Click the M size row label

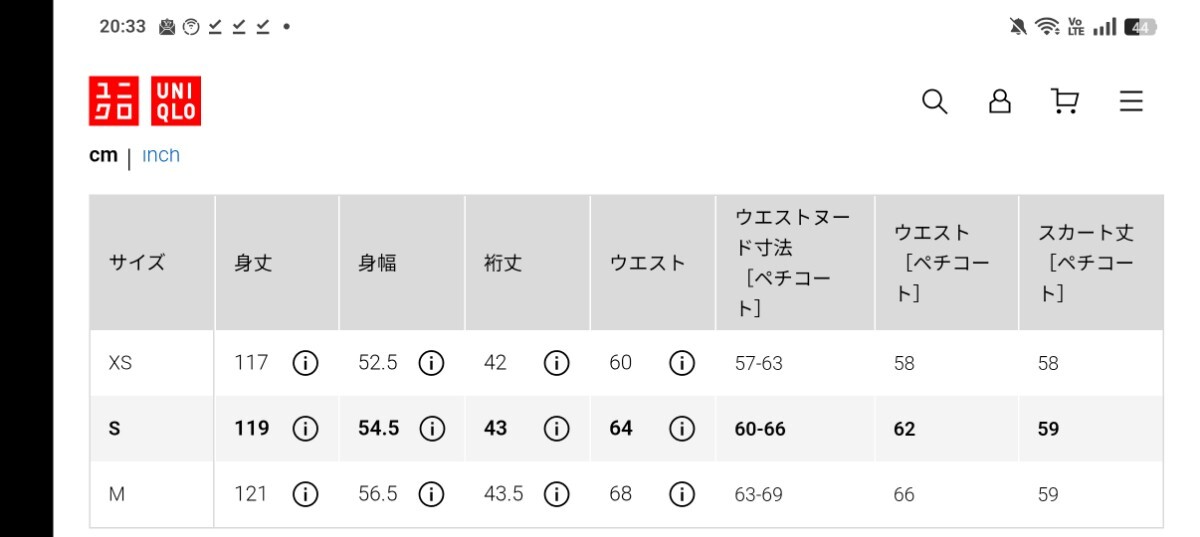pos(116,494)
